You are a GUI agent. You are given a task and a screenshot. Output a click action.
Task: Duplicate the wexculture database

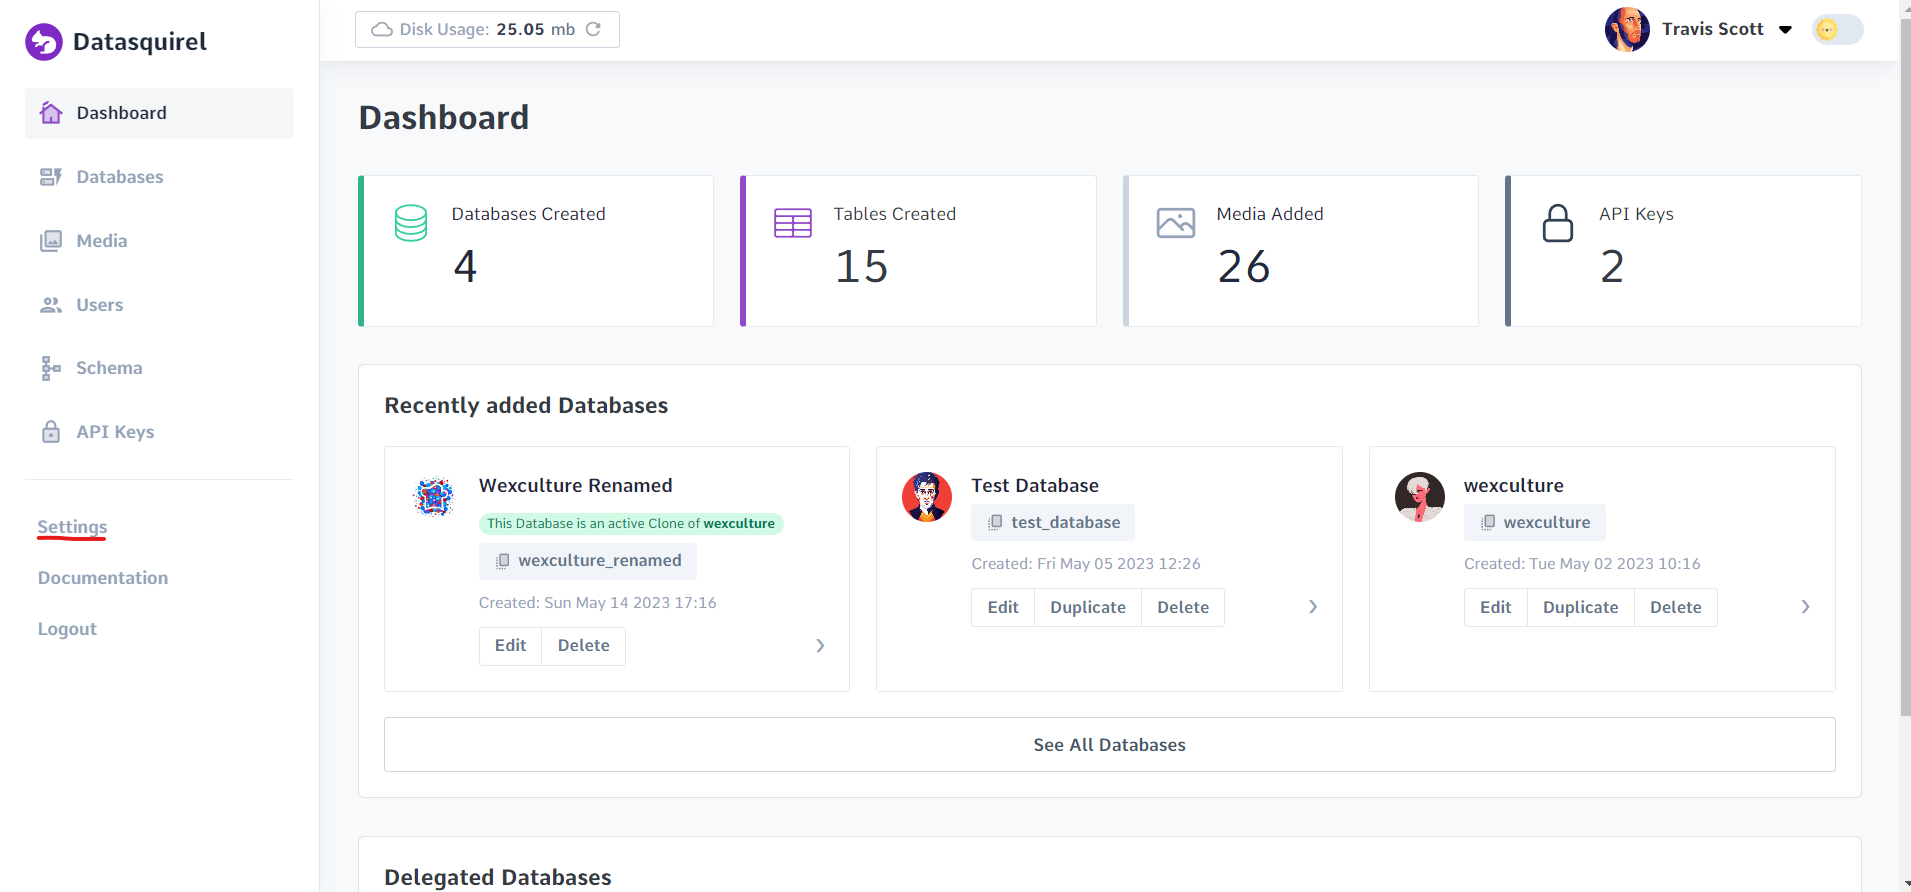(1581, 608)
